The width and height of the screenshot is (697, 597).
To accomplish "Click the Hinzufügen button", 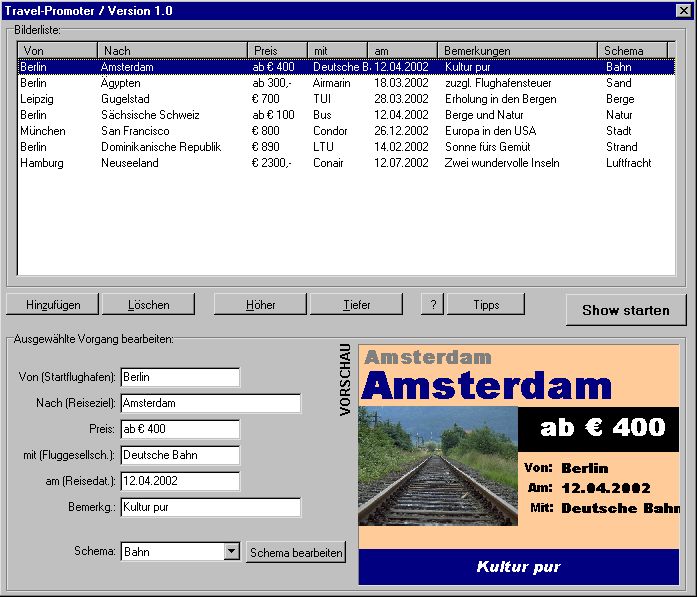I will click(x=53, y=305).
